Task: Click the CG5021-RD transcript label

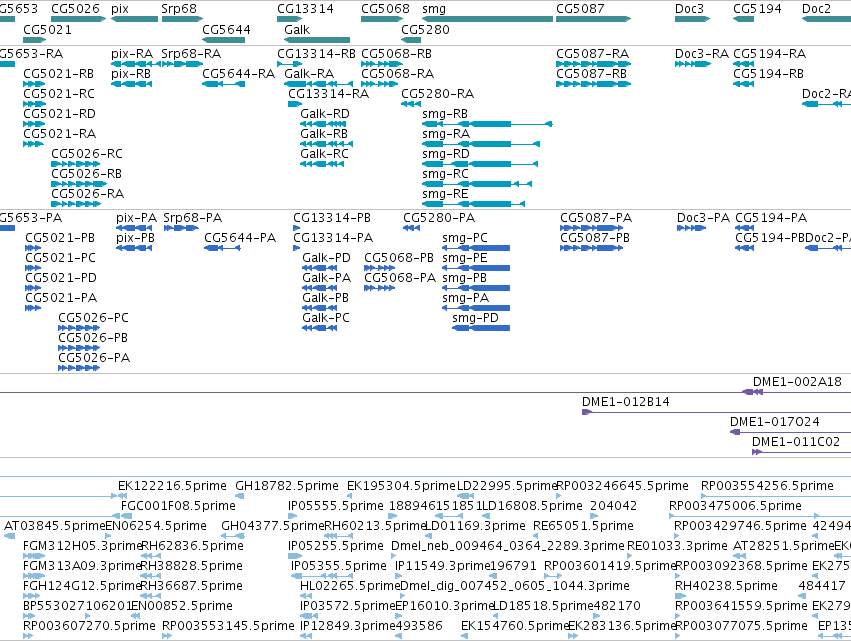Action: 59,114
